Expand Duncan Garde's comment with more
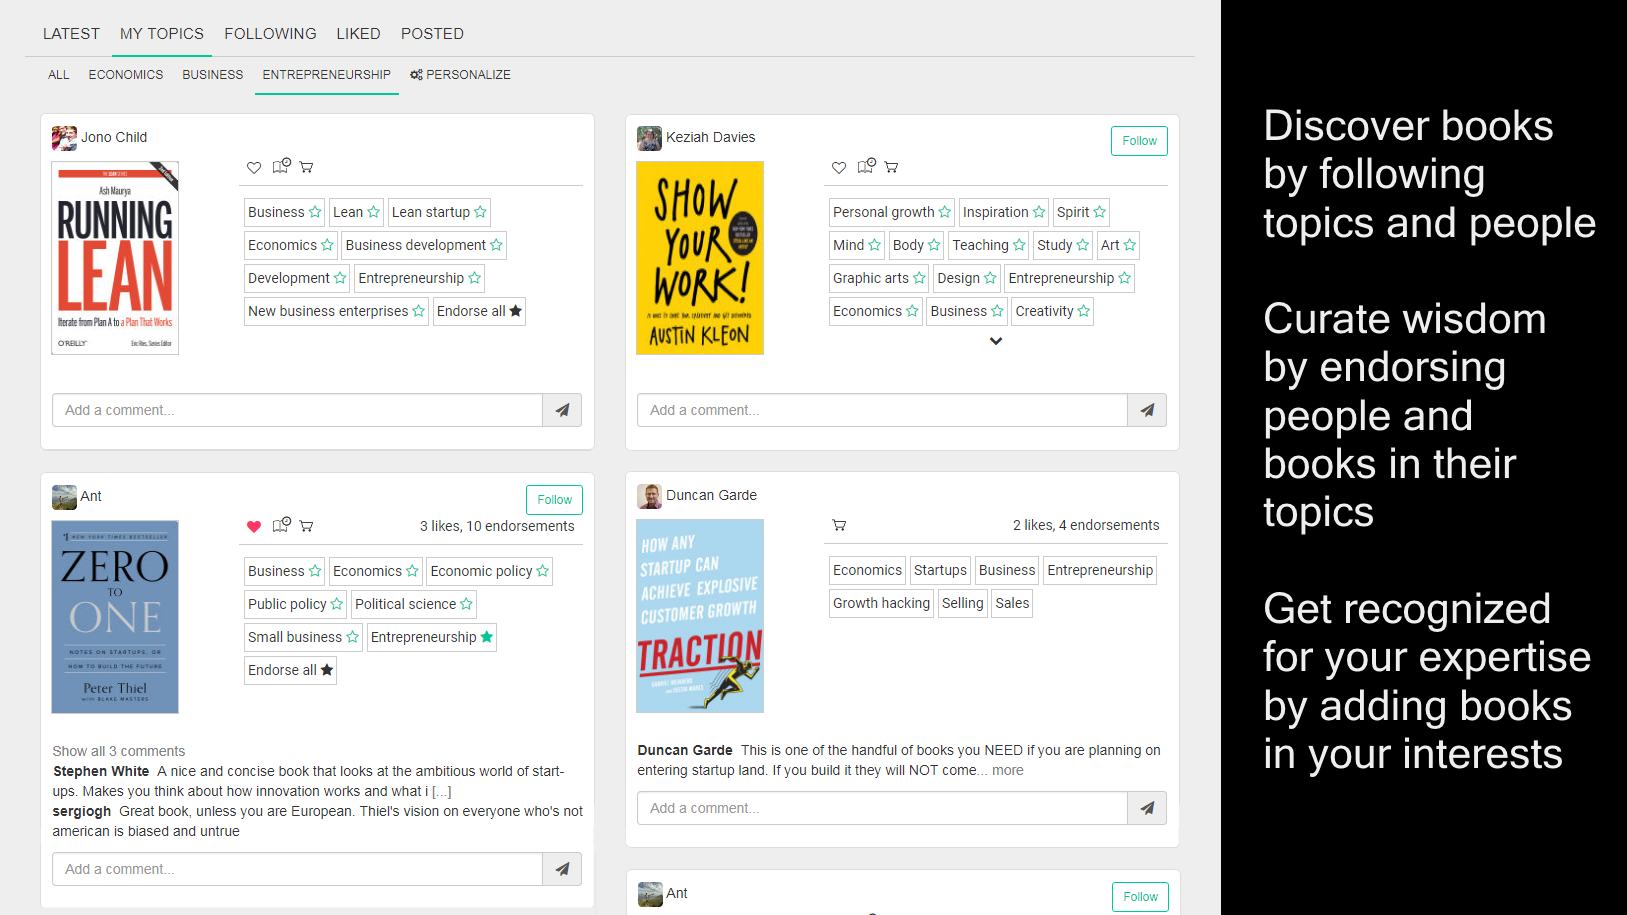1627x915 pixels. pyautogui.click(x=1008, y=770)
